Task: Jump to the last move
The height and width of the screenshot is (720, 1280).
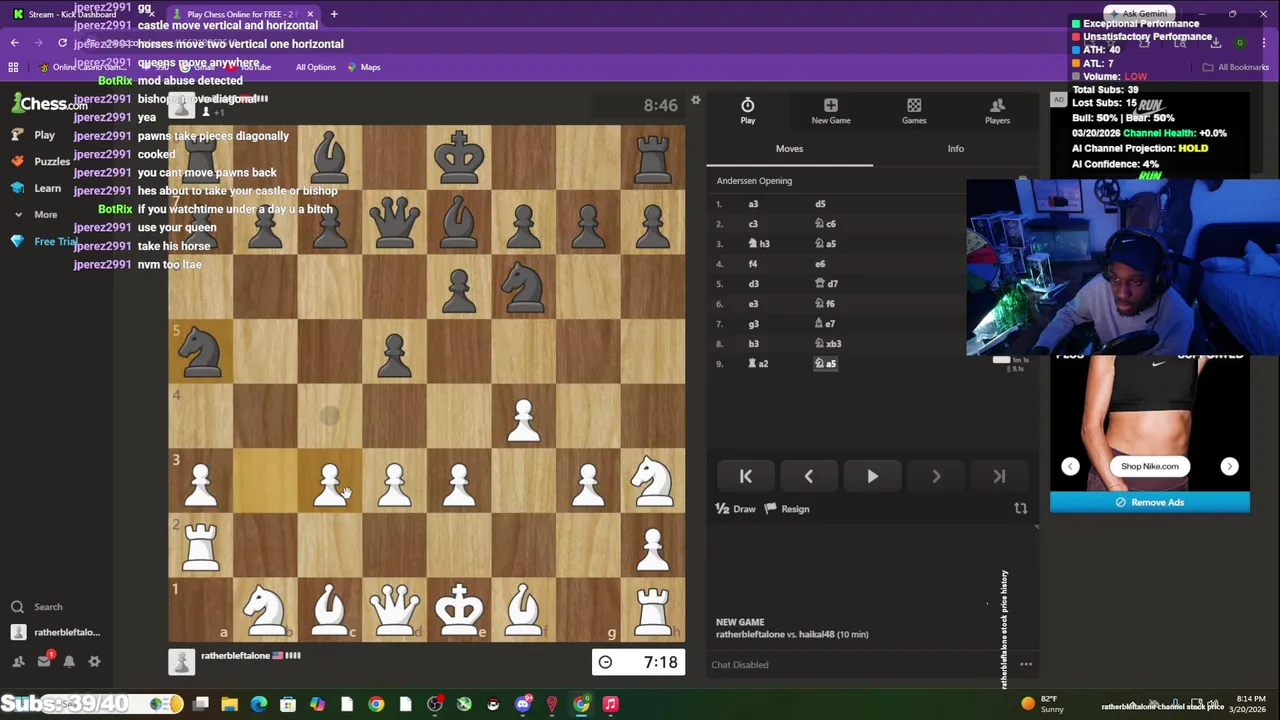Action: [x=999, y=476]
